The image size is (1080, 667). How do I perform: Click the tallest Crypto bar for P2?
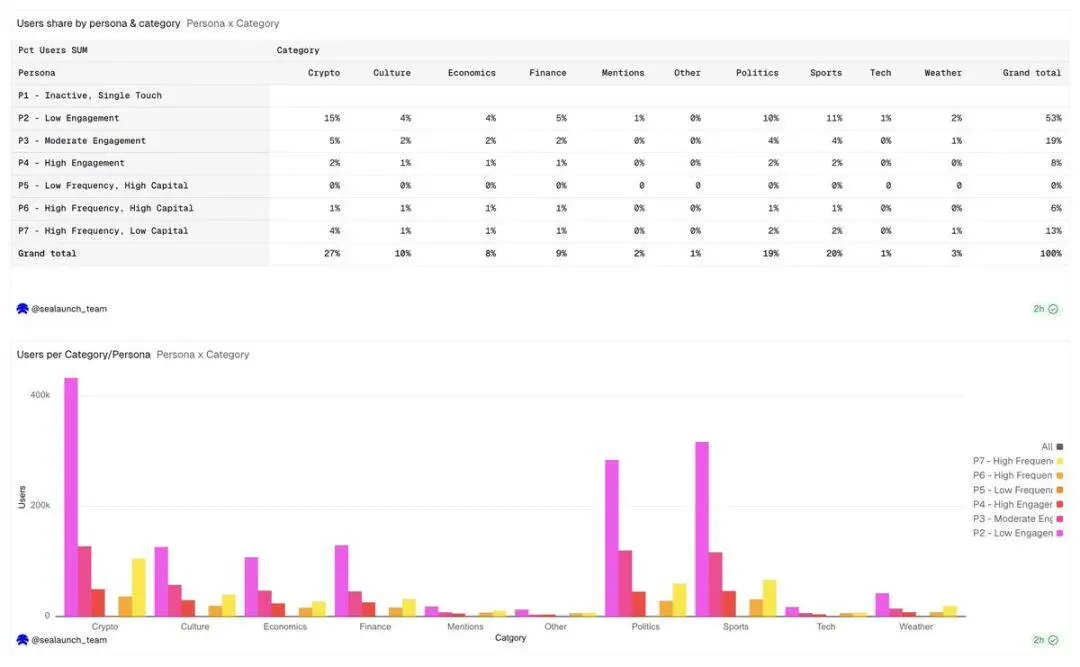point(71,497)
